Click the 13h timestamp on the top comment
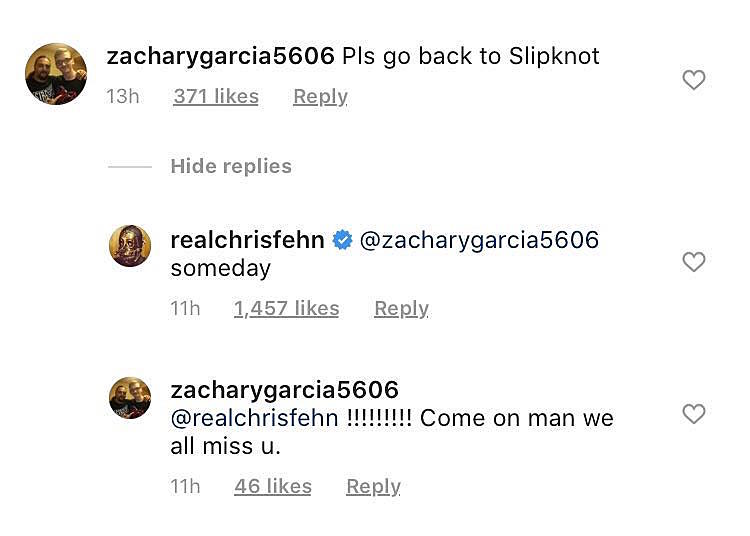The width and height of the screenshot is (750, 536). pyautogui.click(x=123, y=97)
